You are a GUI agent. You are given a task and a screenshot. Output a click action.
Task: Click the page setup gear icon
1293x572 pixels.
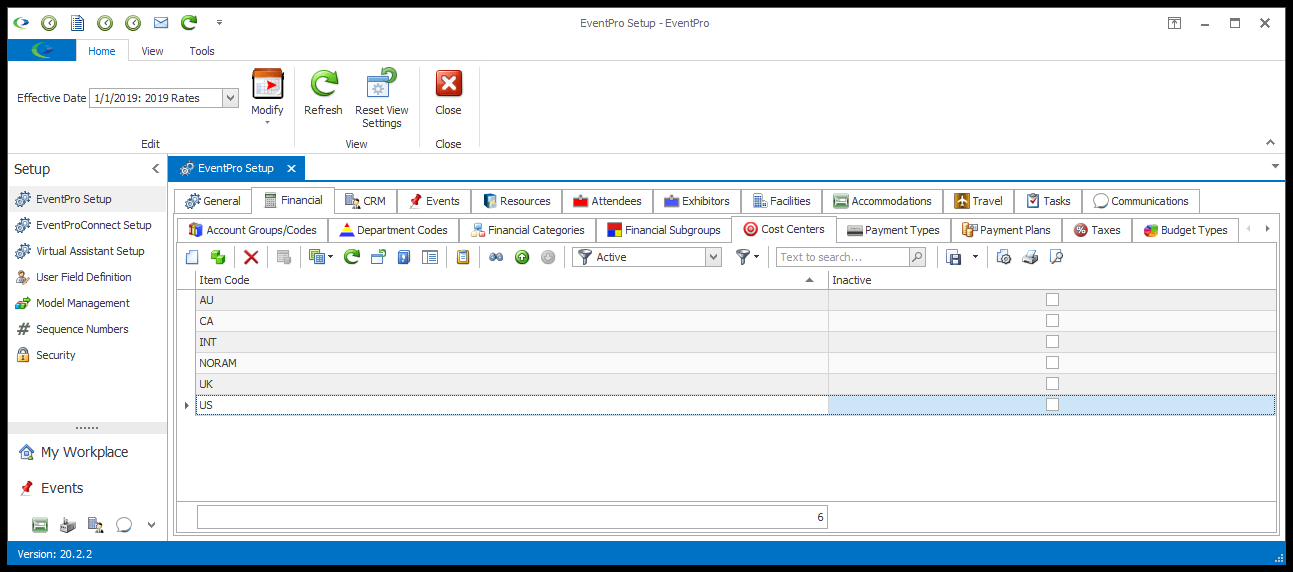point(1004,257)
